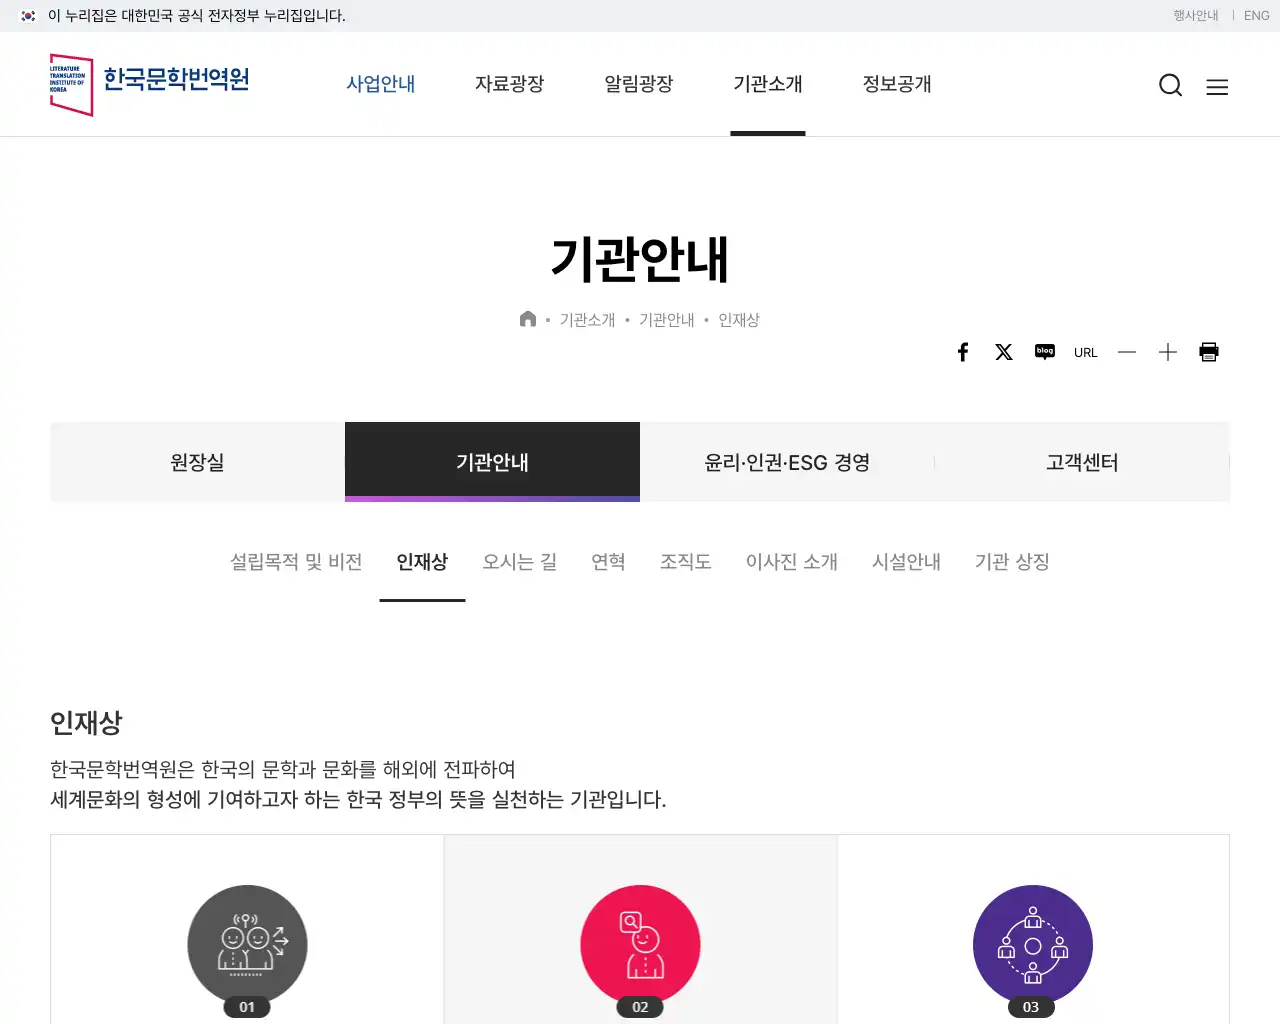The width and height of the screenshot is (1280, 1024).
Task: Share page on X icon
Action: pos(1004,352)
